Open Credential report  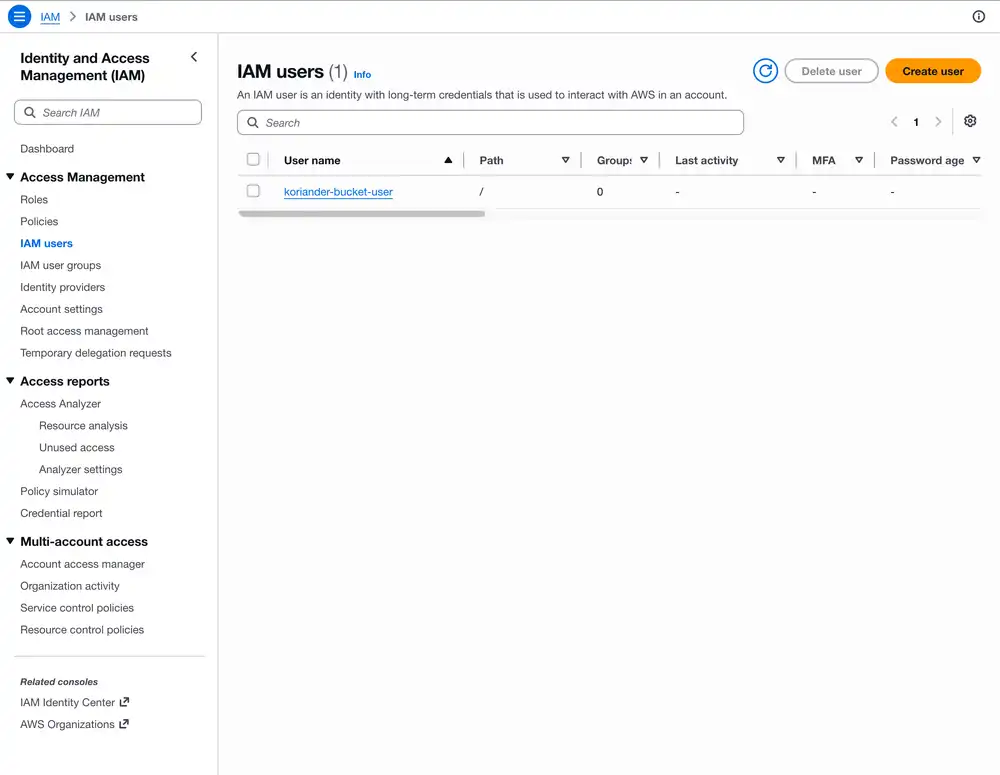(x=61, y=513)
